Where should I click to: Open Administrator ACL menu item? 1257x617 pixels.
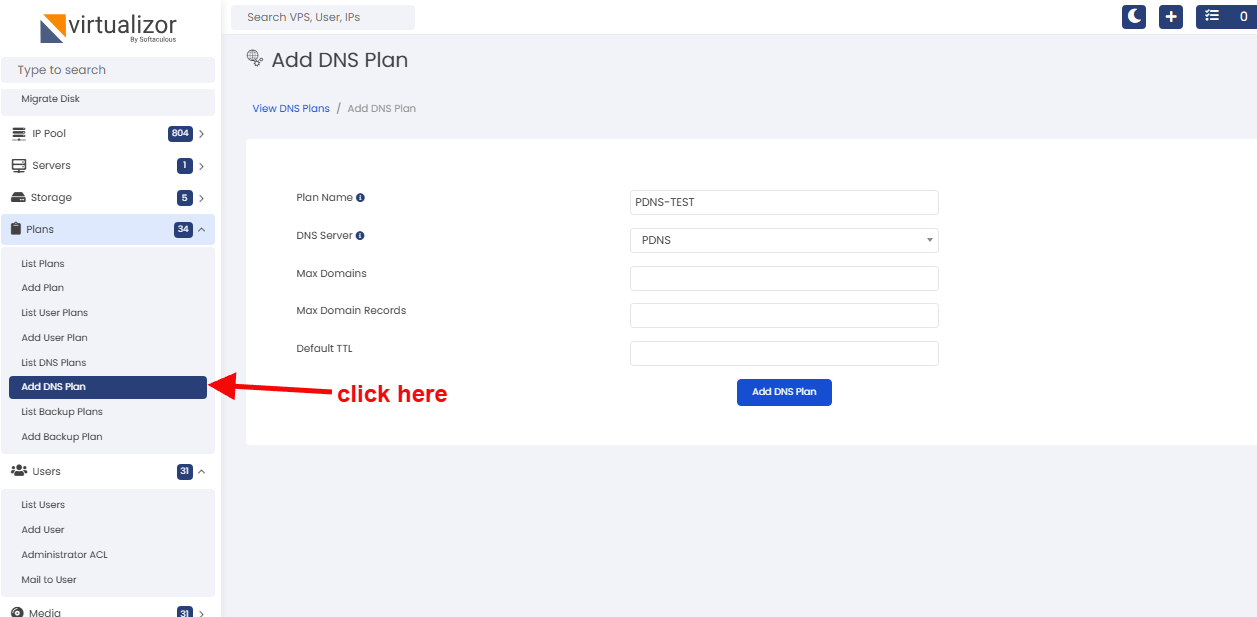click(65, 555)
